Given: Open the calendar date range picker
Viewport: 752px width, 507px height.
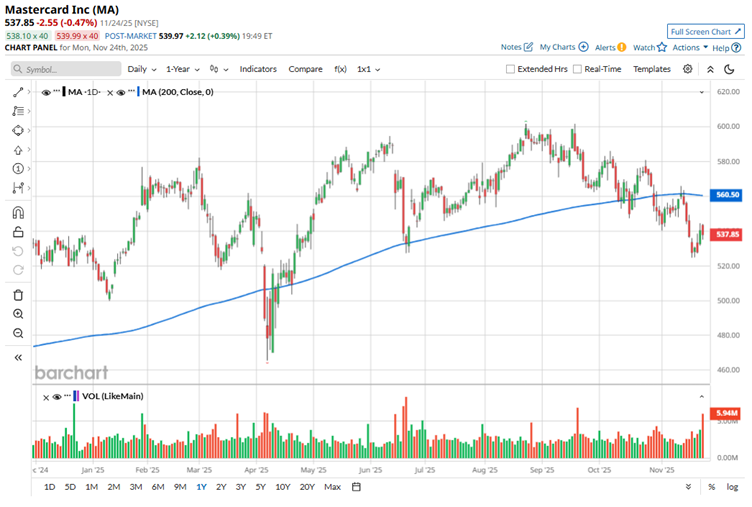Looking at the screenshot, I should [x=356, y=487].
